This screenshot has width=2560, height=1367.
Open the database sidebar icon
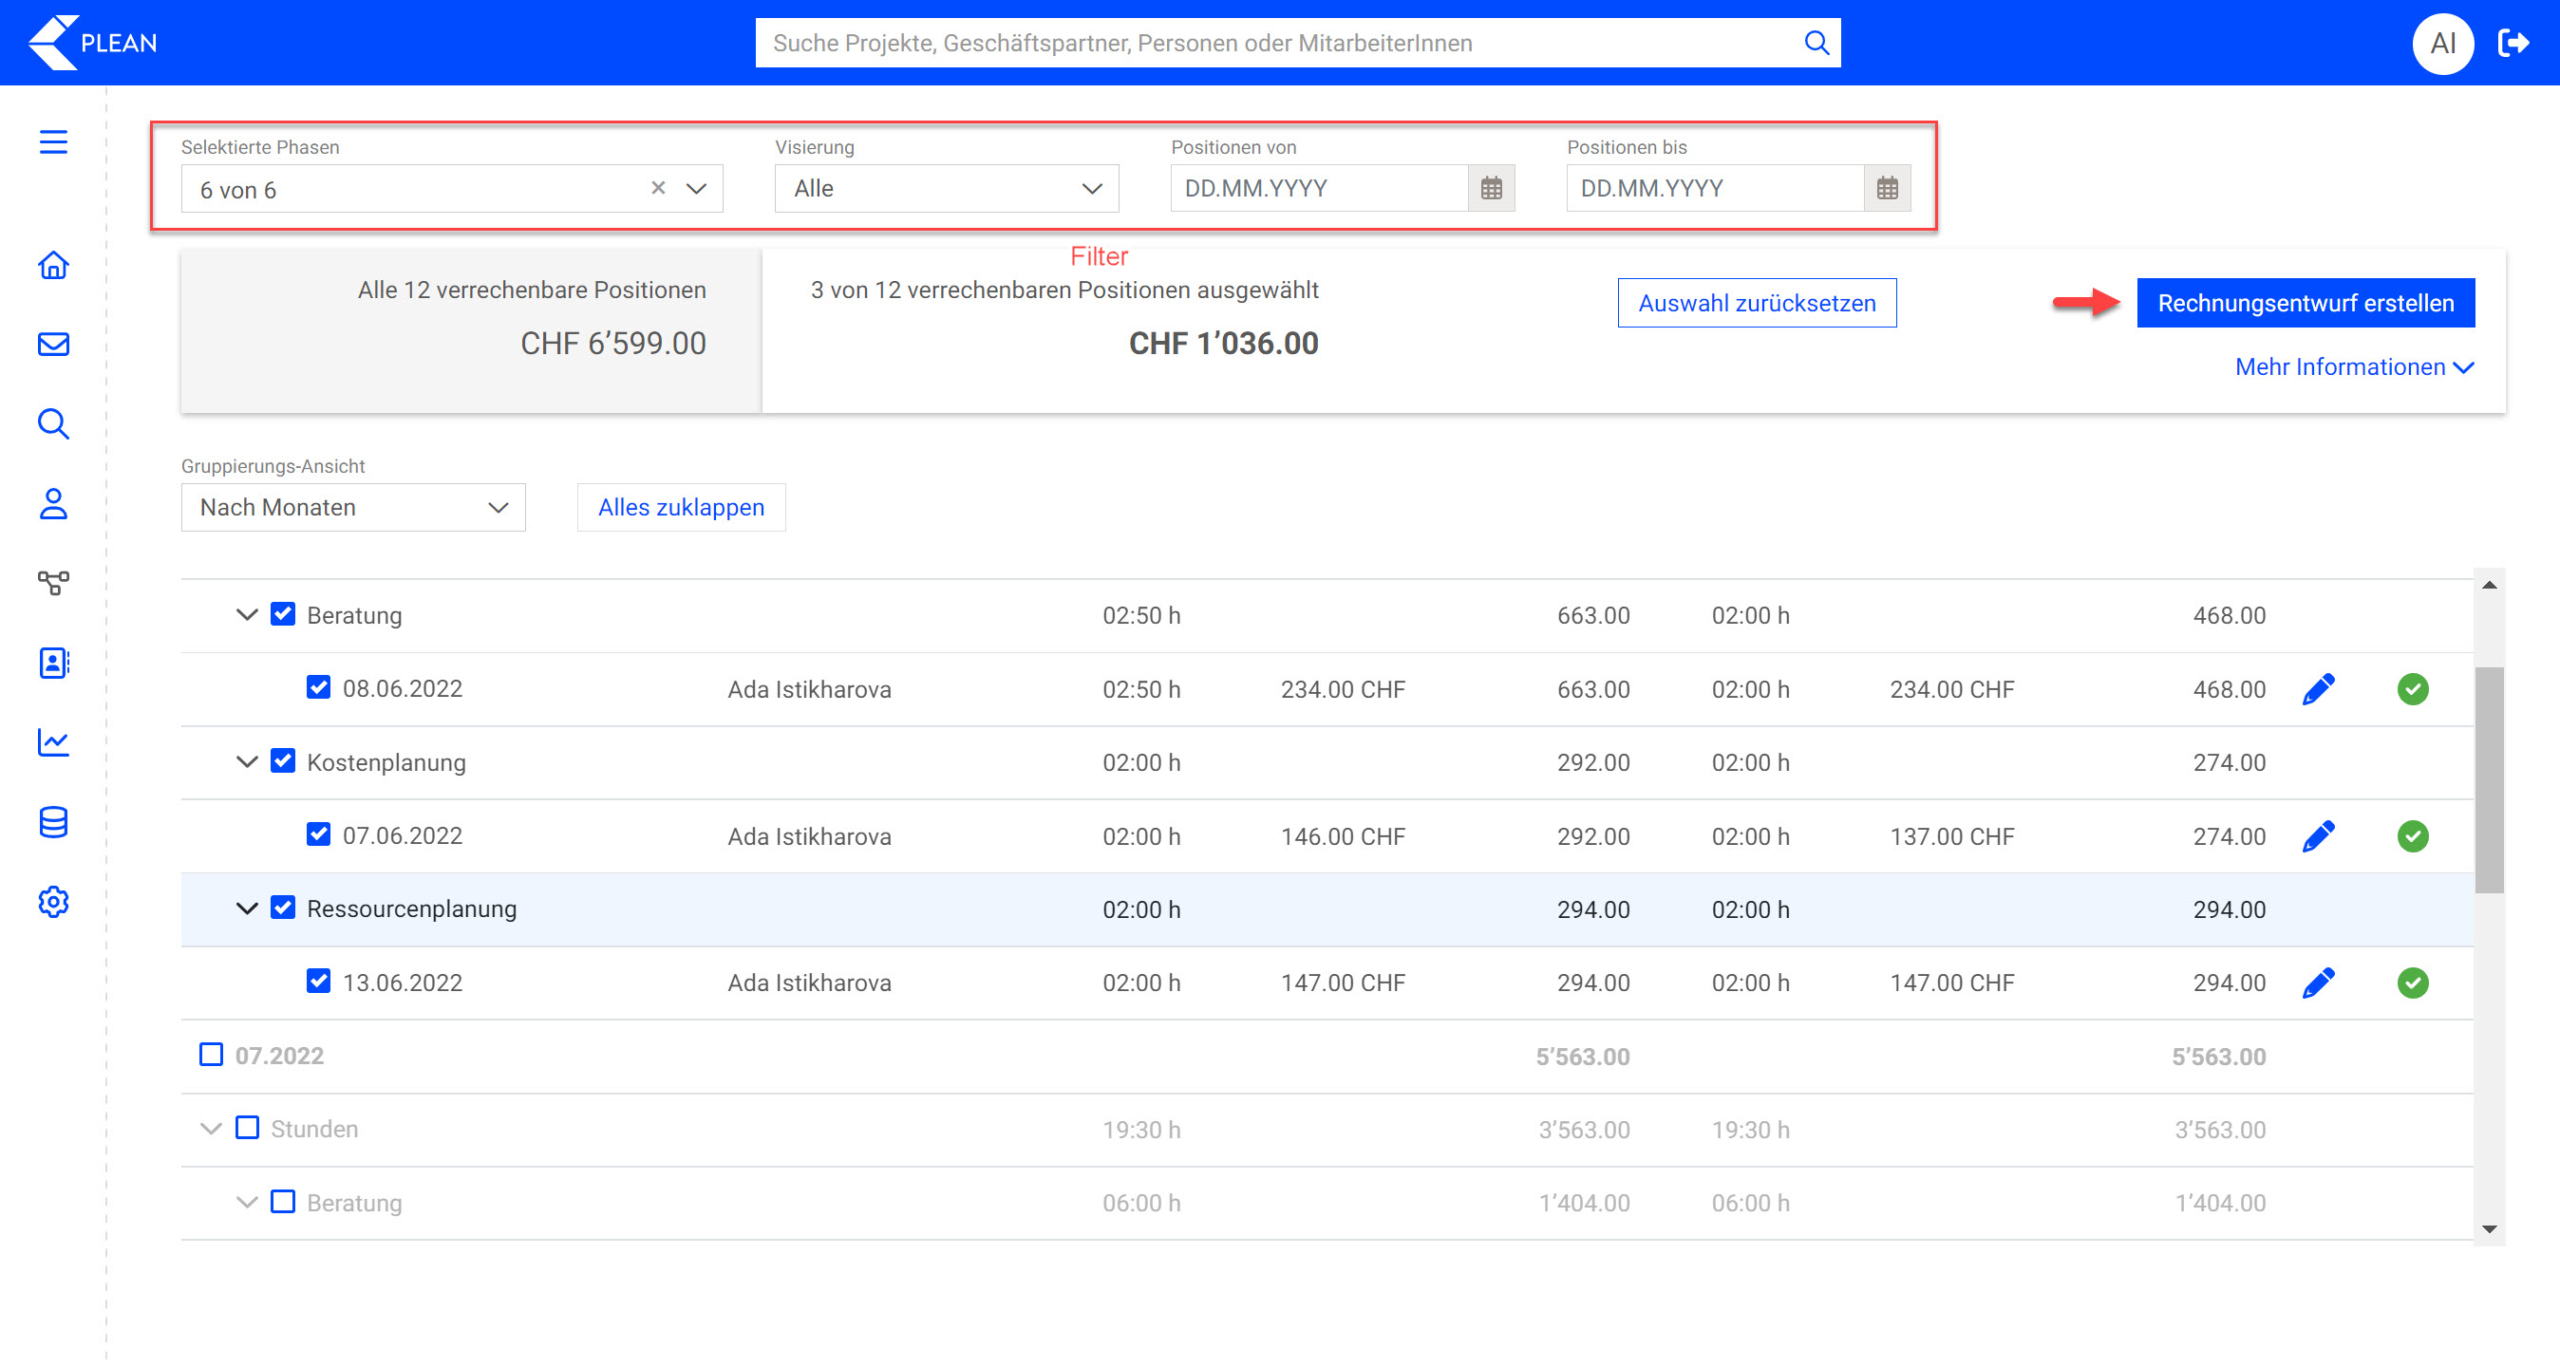point(53,822)
